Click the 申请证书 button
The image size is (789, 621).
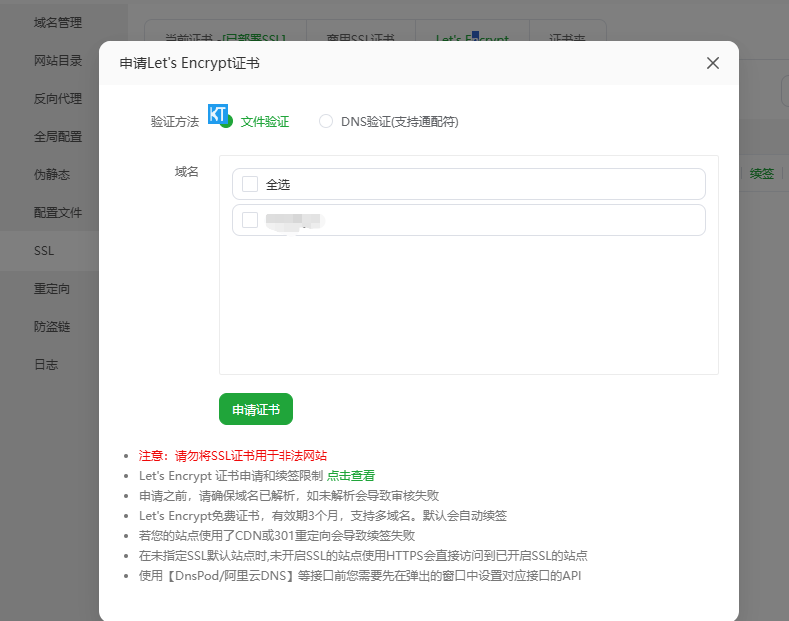pyautogui.click(x=256, y=409)
